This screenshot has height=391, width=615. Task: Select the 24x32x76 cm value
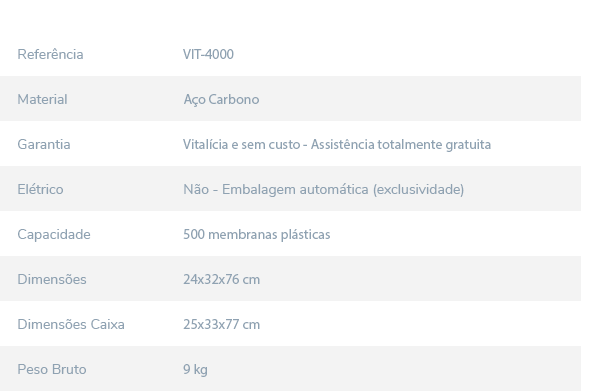click(221, 280)
